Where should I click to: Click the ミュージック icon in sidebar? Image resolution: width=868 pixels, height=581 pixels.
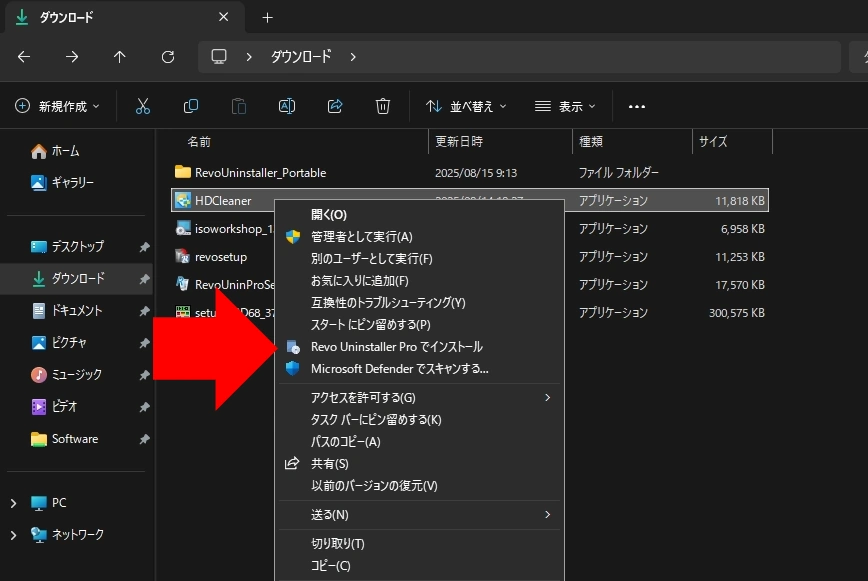pyautogui.click(x=39, y=375)
